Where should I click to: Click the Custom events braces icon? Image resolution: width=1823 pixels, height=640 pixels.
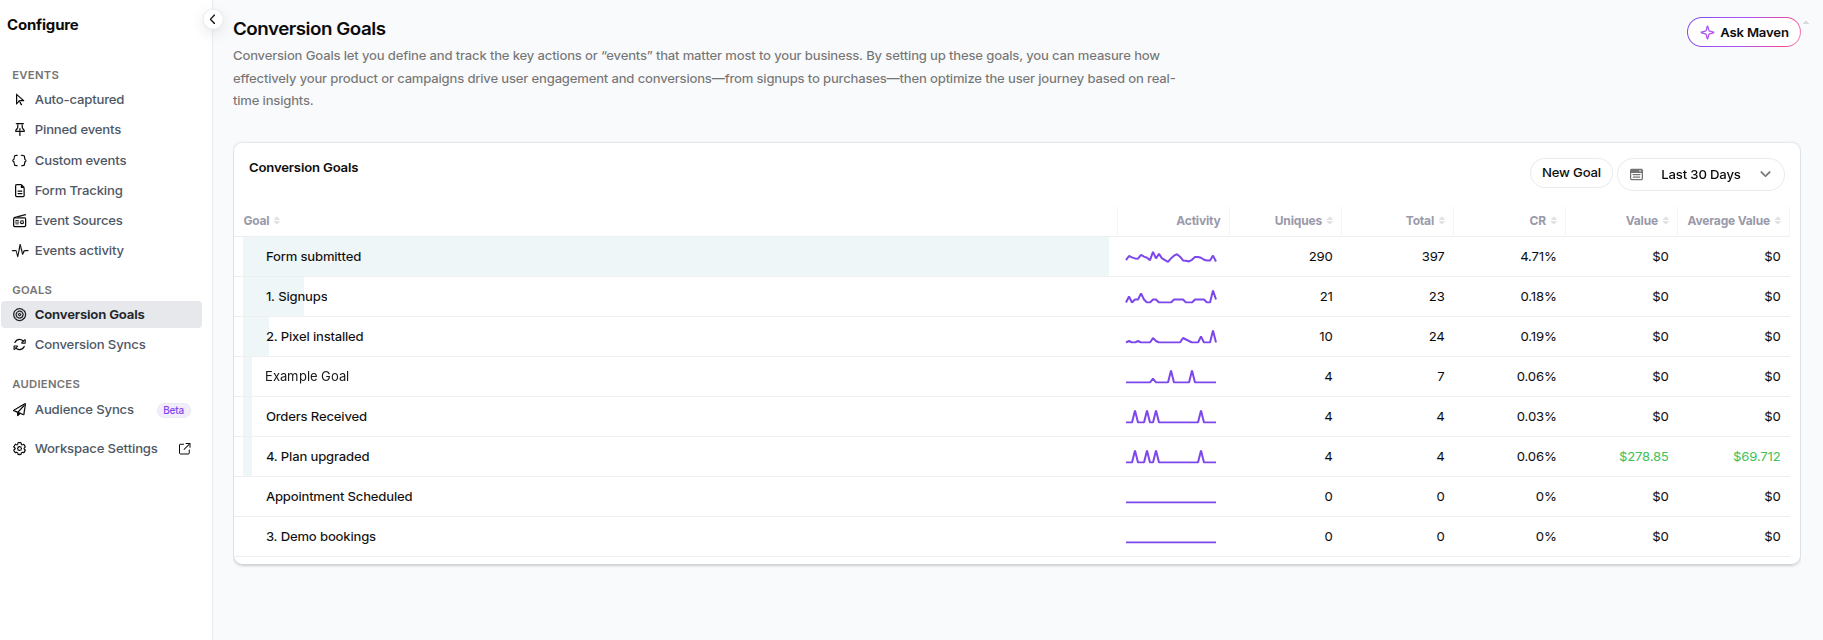(x=19, y=160)
